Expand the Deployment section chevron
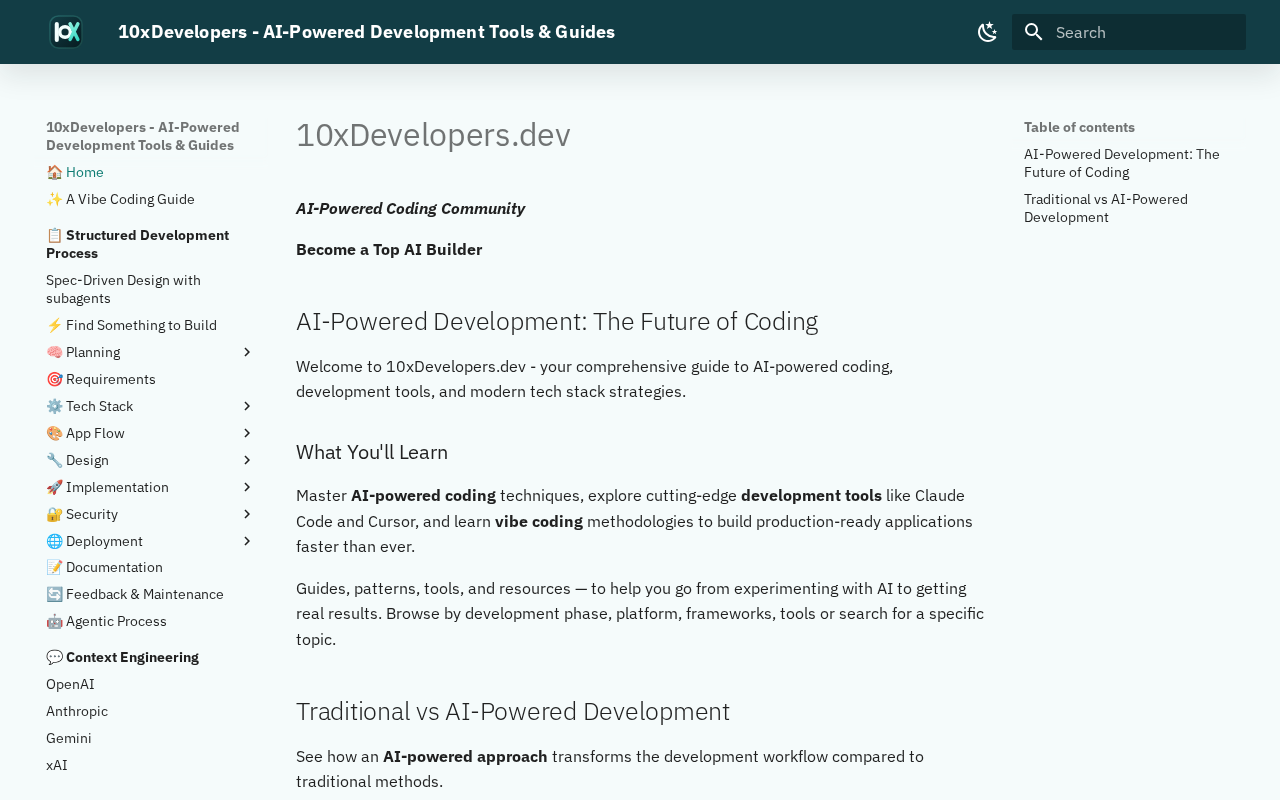The height and width of the screenshot is (800, 1280). (x=247, y=541)
